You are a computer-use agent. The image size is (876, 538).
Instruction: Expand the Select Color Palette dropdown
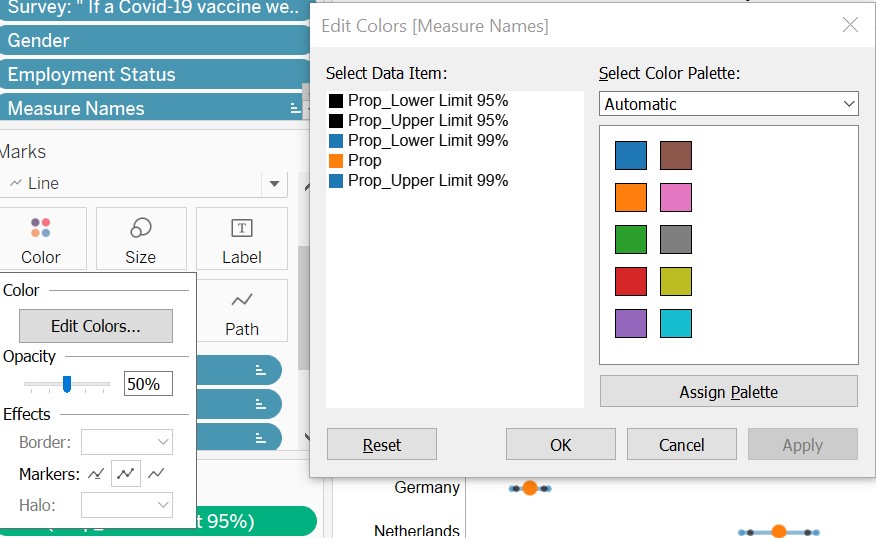point(728,104)
